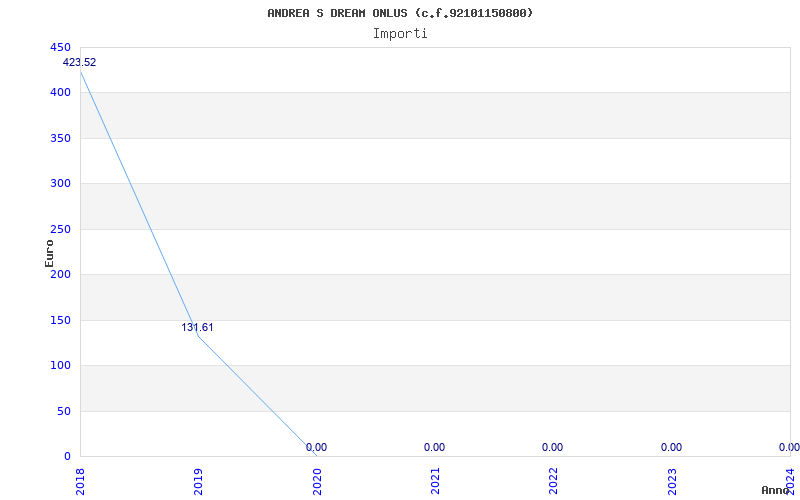Image resolution: width=800 pixels, height=500 pixels.
Task: Click the 0.00 label above 2020
Action: click(x=316, y=447)
